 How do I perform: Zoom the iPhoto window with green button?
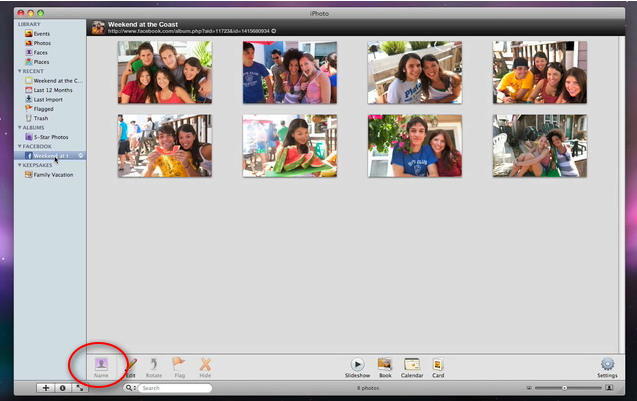[x=40, y=13]
